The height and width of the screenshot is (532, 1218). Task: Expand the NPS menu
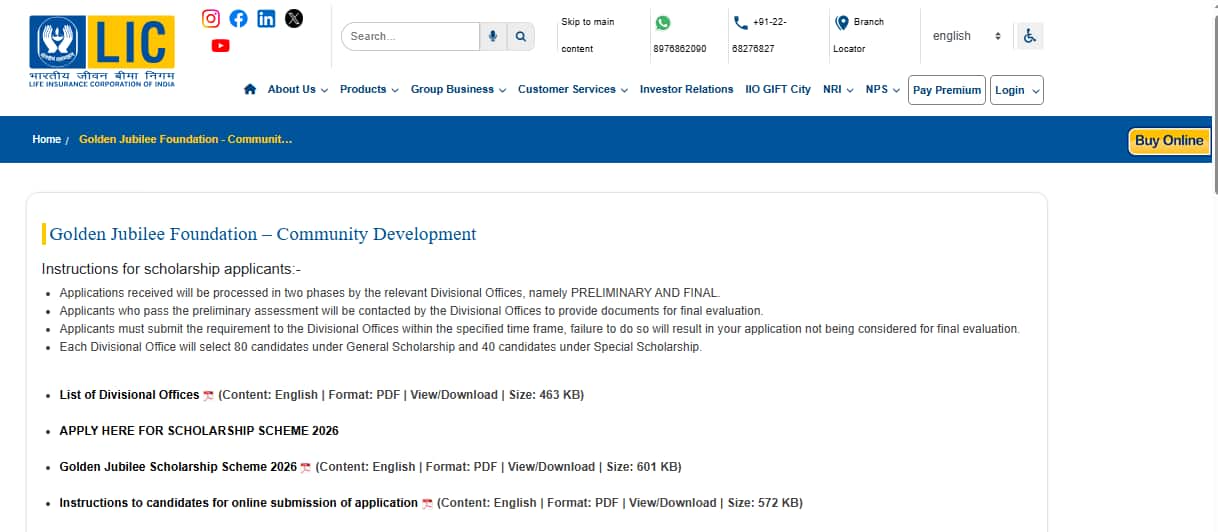883,89
